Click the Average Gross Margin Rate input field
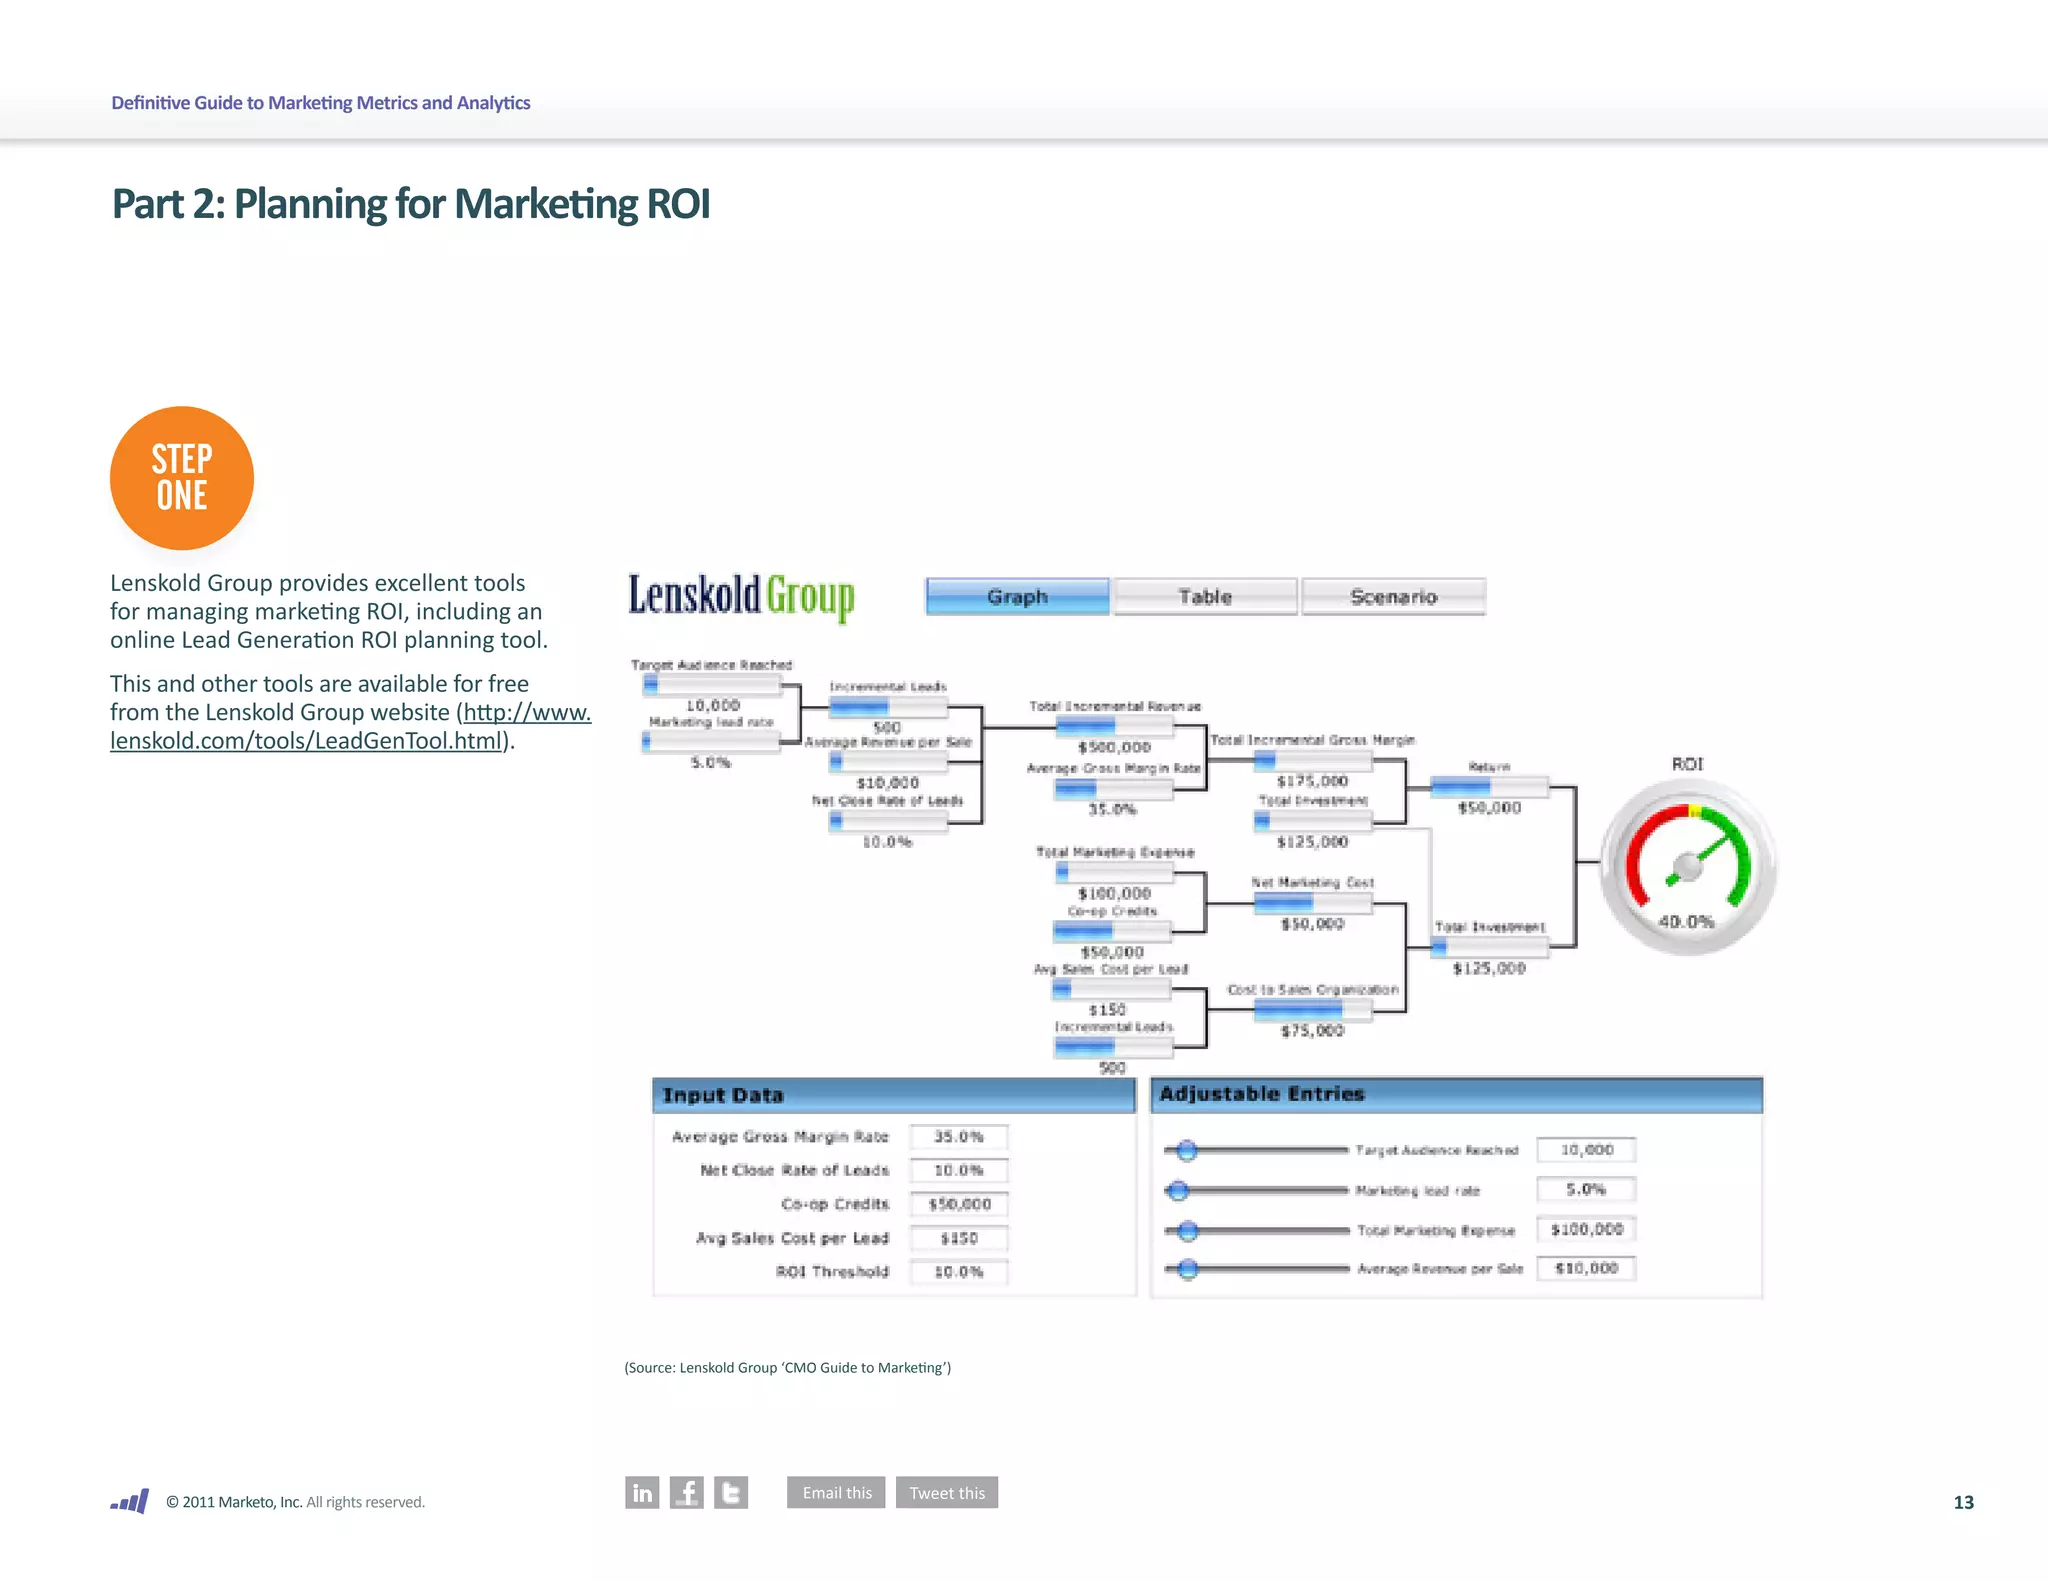Screen dimensions: 2048x1582 [958, 1137]
